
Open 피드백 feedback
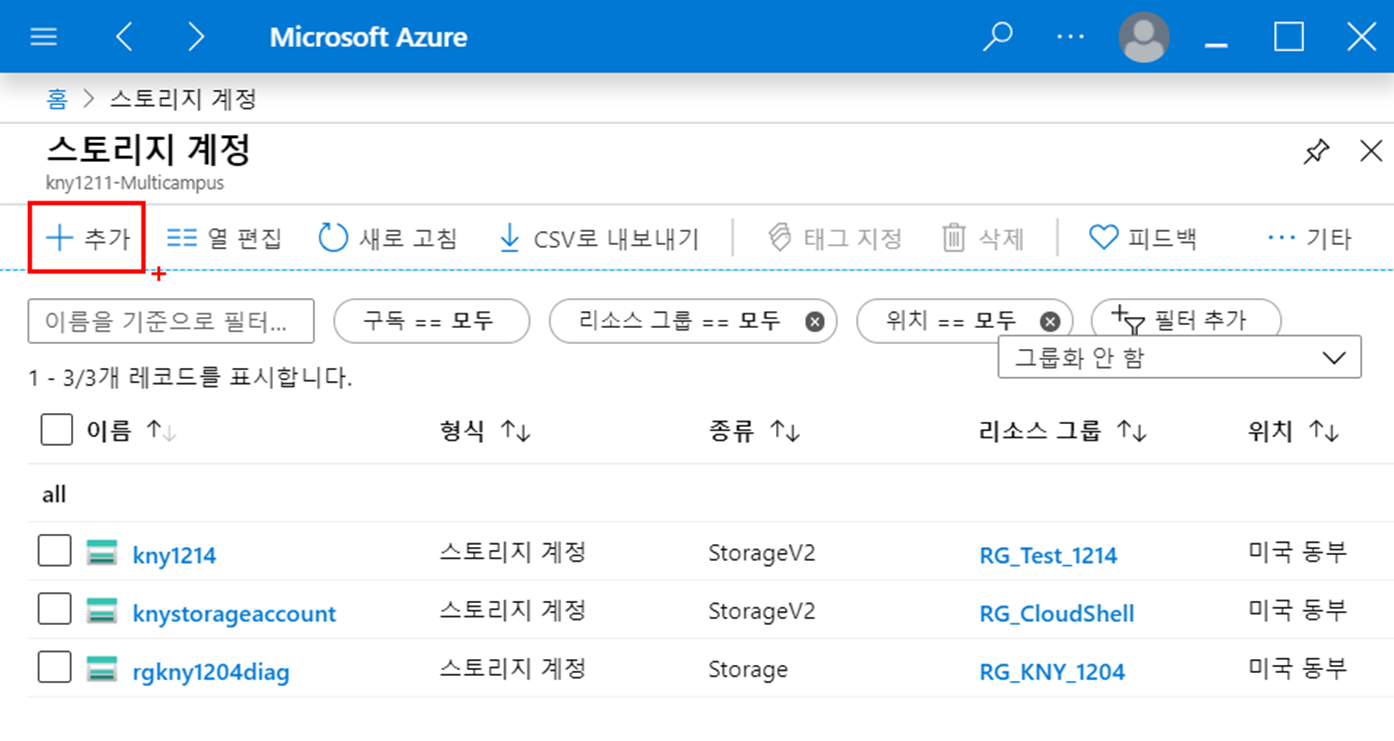coord(1142,238)
